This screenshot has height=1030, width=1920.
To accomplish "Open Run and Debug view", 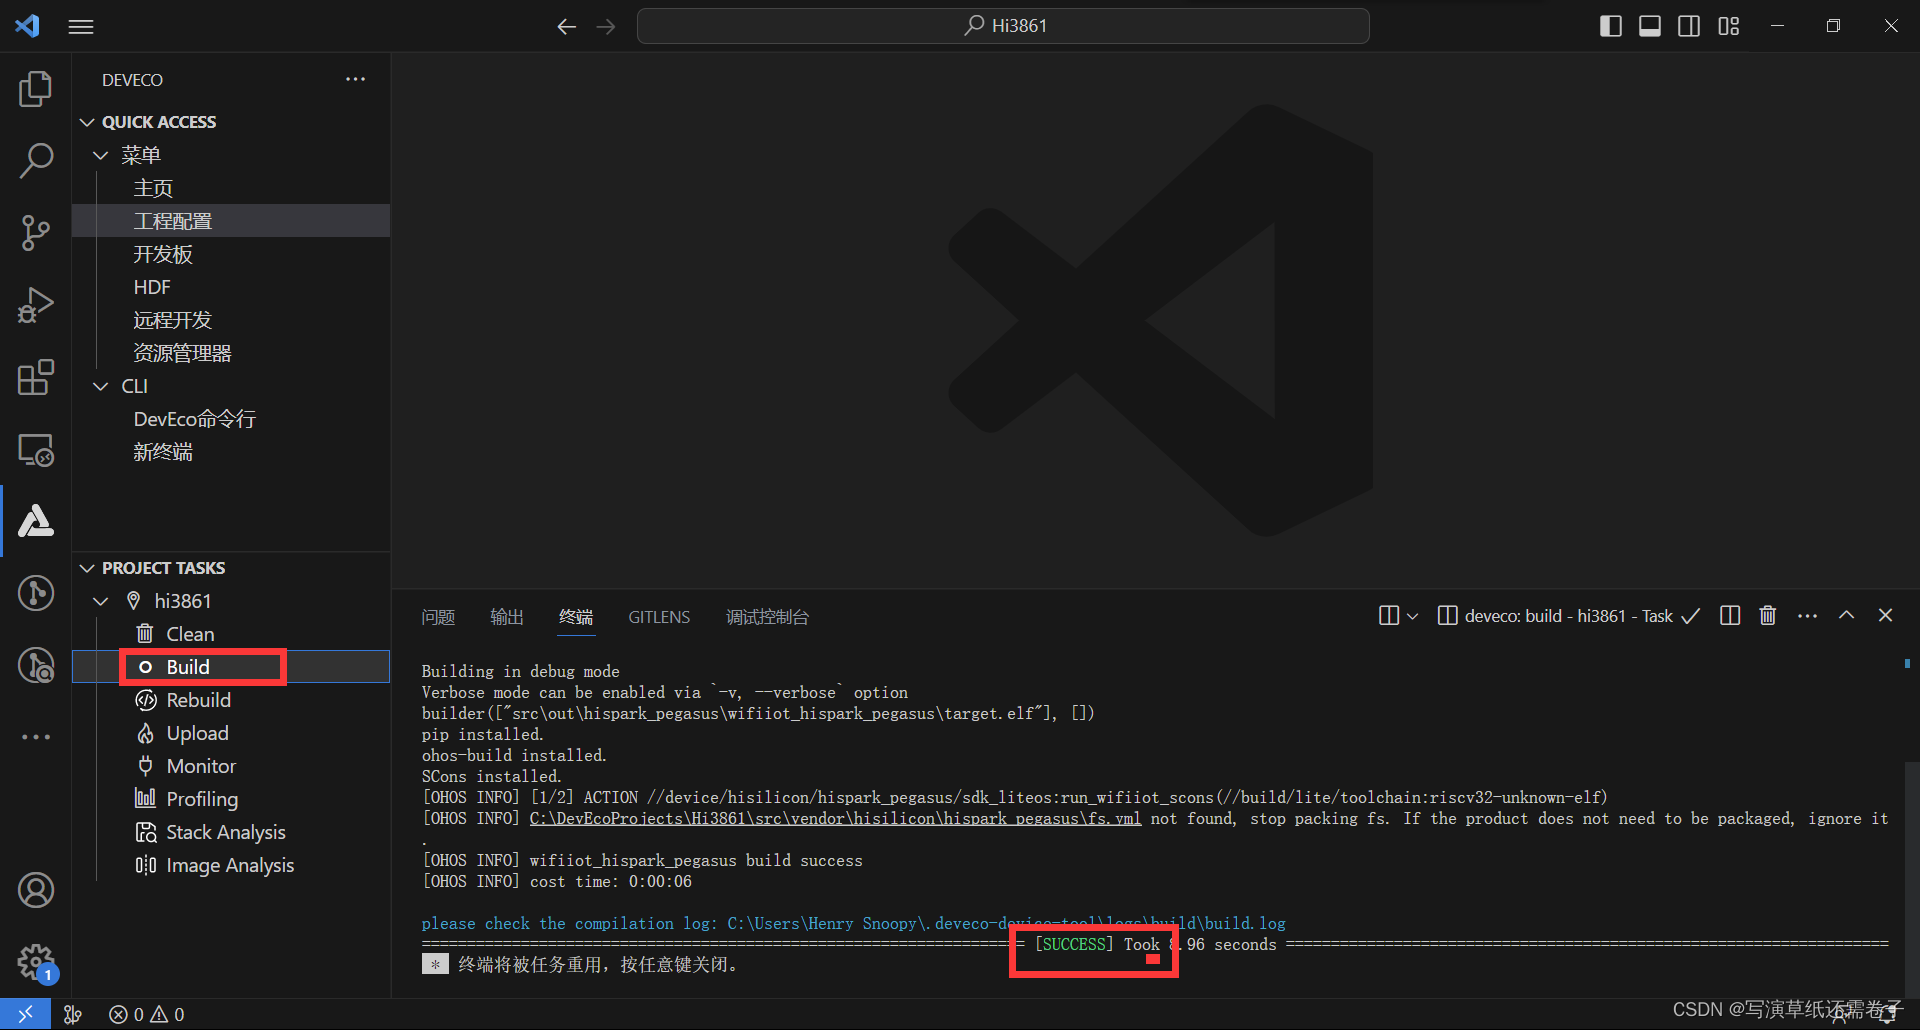I will pos(36,305).
